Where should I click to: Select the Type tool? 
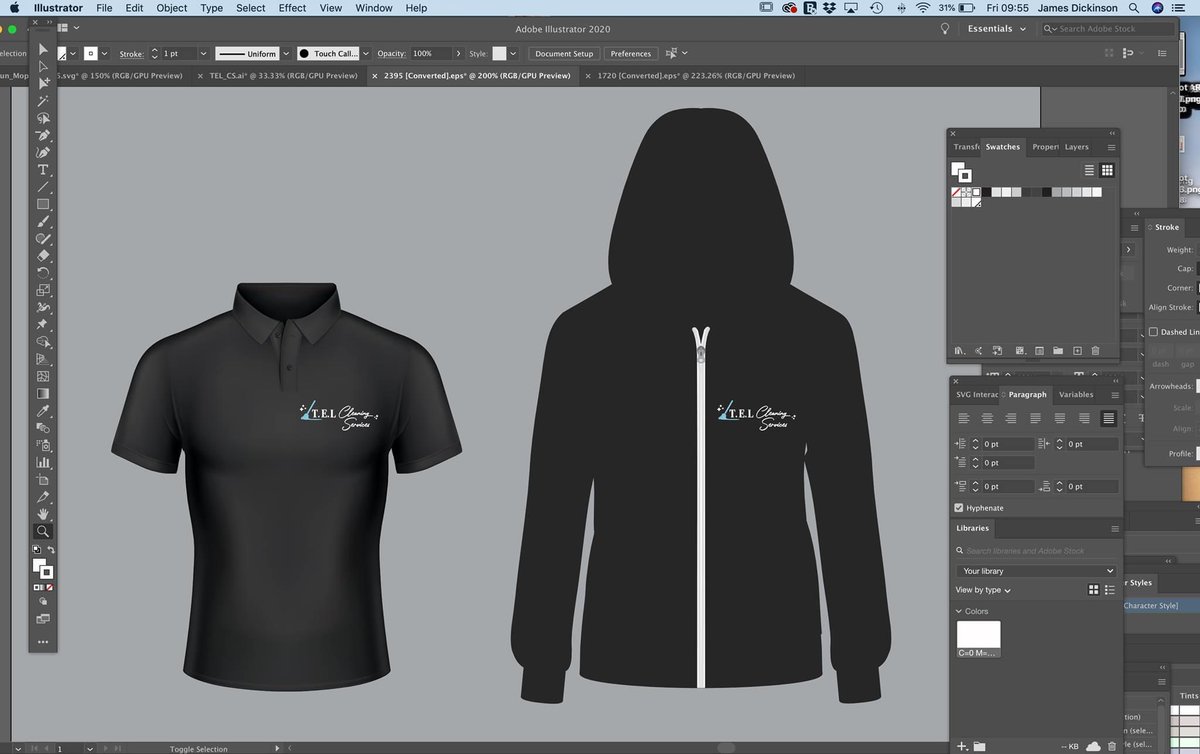(43, 170)
